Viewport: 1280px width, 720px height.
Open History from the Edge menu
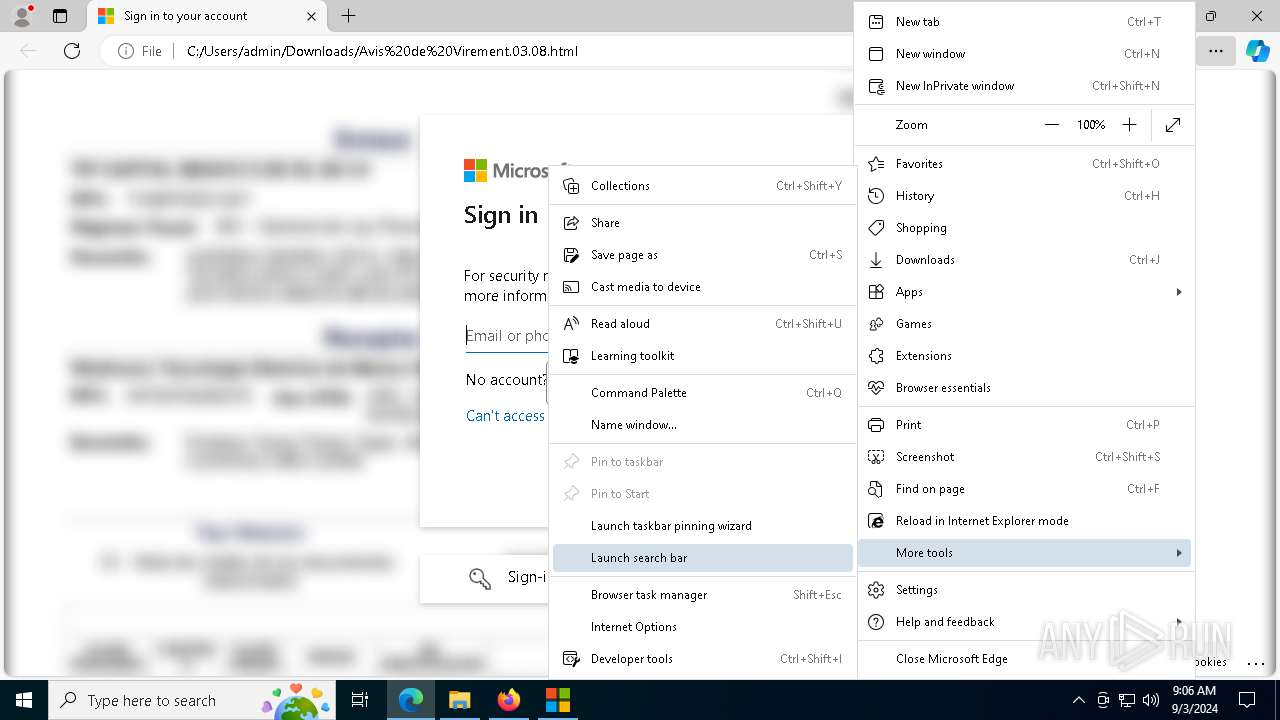[x=1025, y=196]
